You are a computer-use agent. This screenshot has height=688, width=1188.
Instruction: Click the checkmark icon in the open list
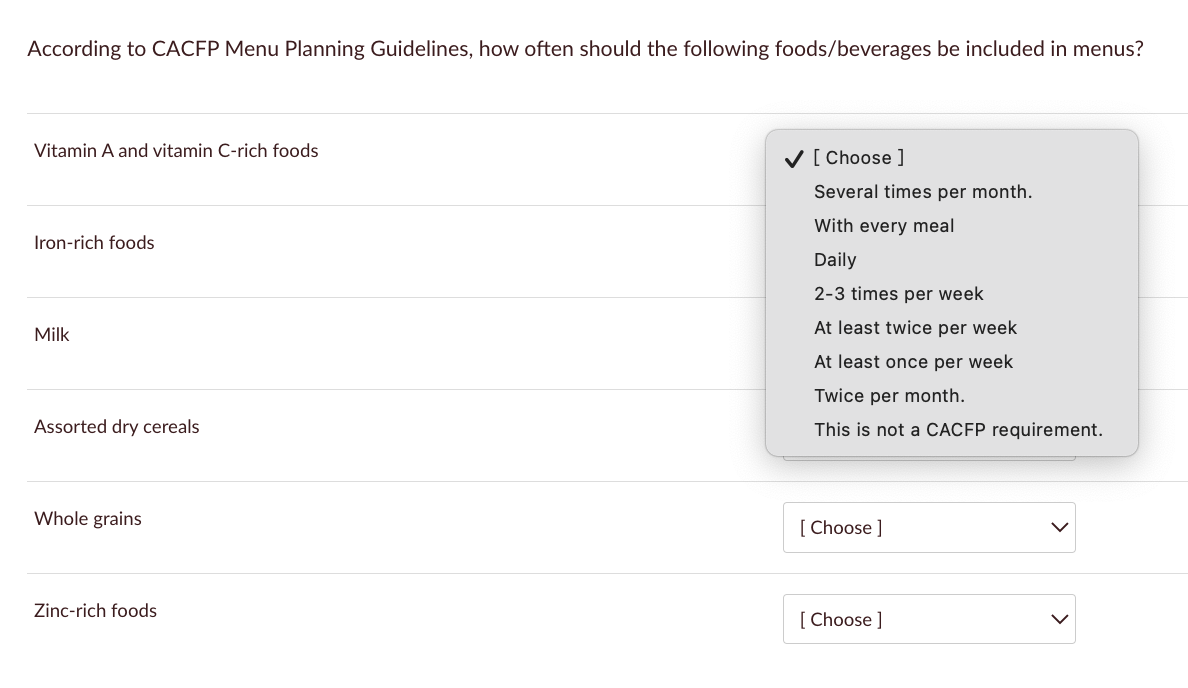pos(794,158)
